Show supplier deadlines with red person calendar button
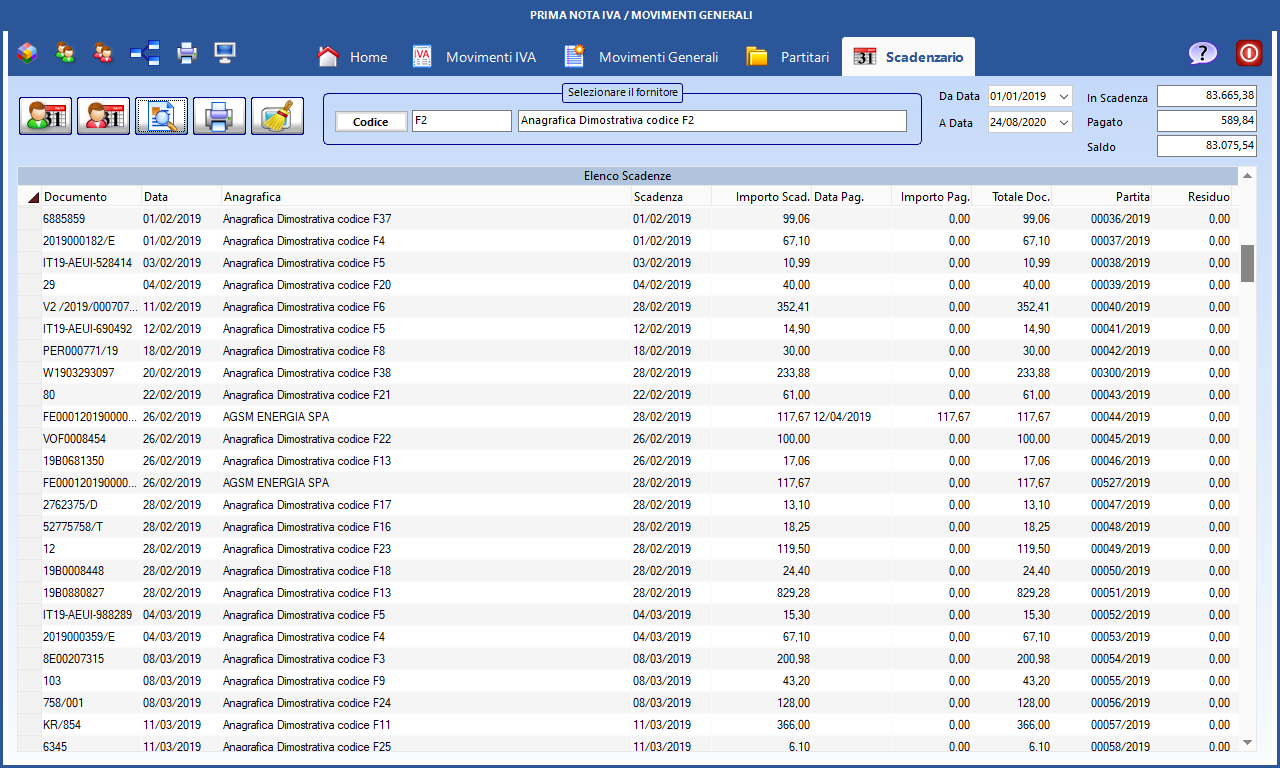 coord(103,116)
